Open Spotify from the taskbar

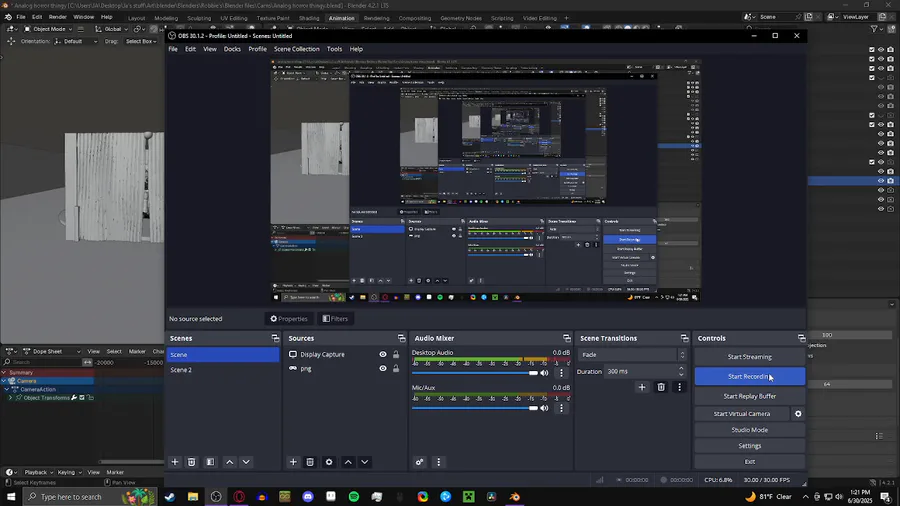[x=354, y=497]
